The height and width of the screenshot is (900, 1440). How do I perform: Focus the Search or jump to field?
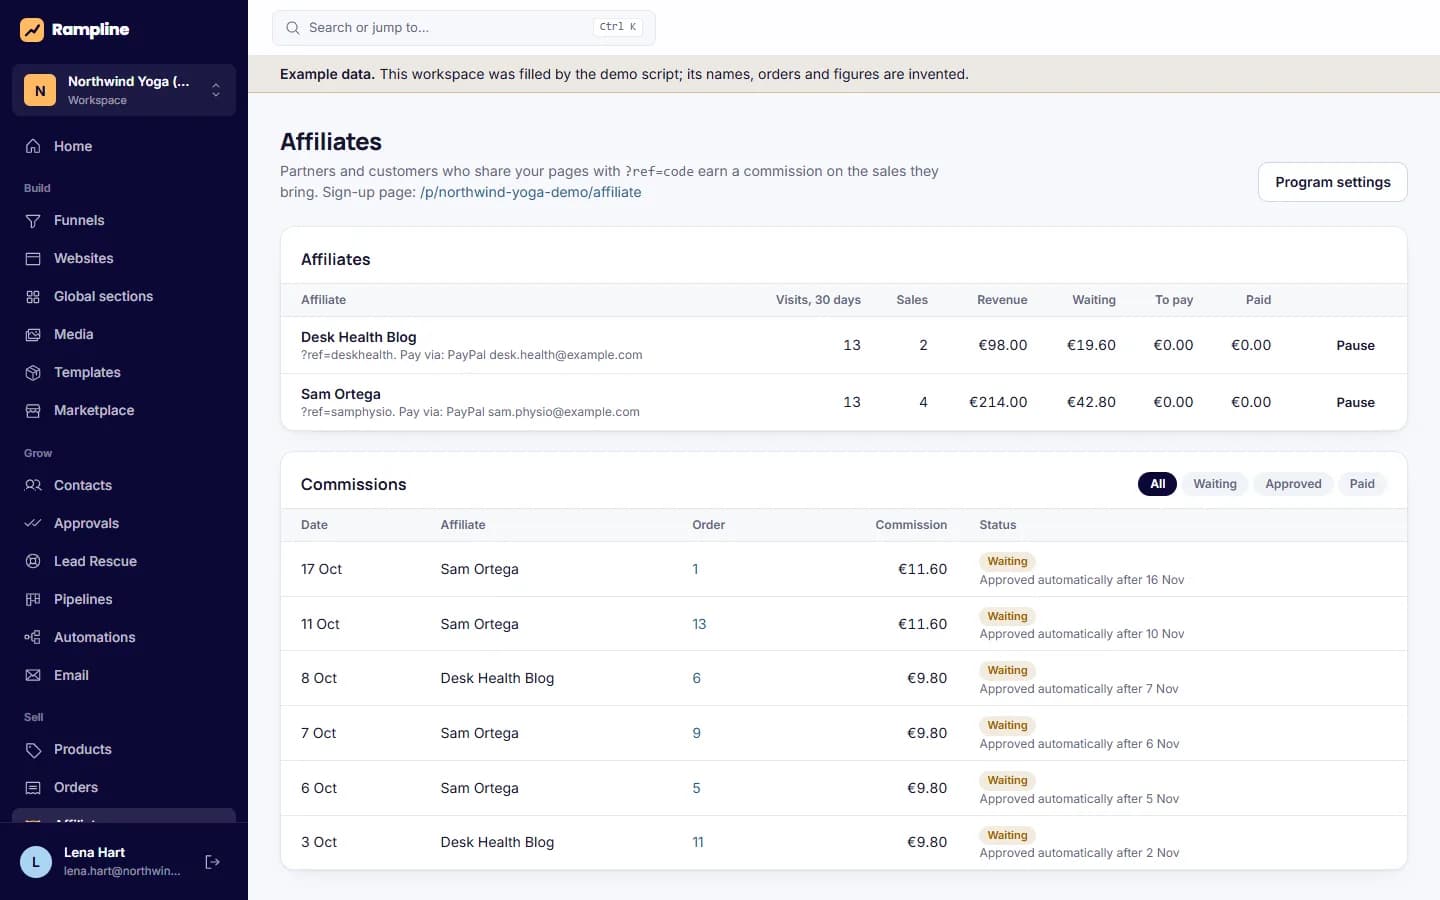coord(464,28)
